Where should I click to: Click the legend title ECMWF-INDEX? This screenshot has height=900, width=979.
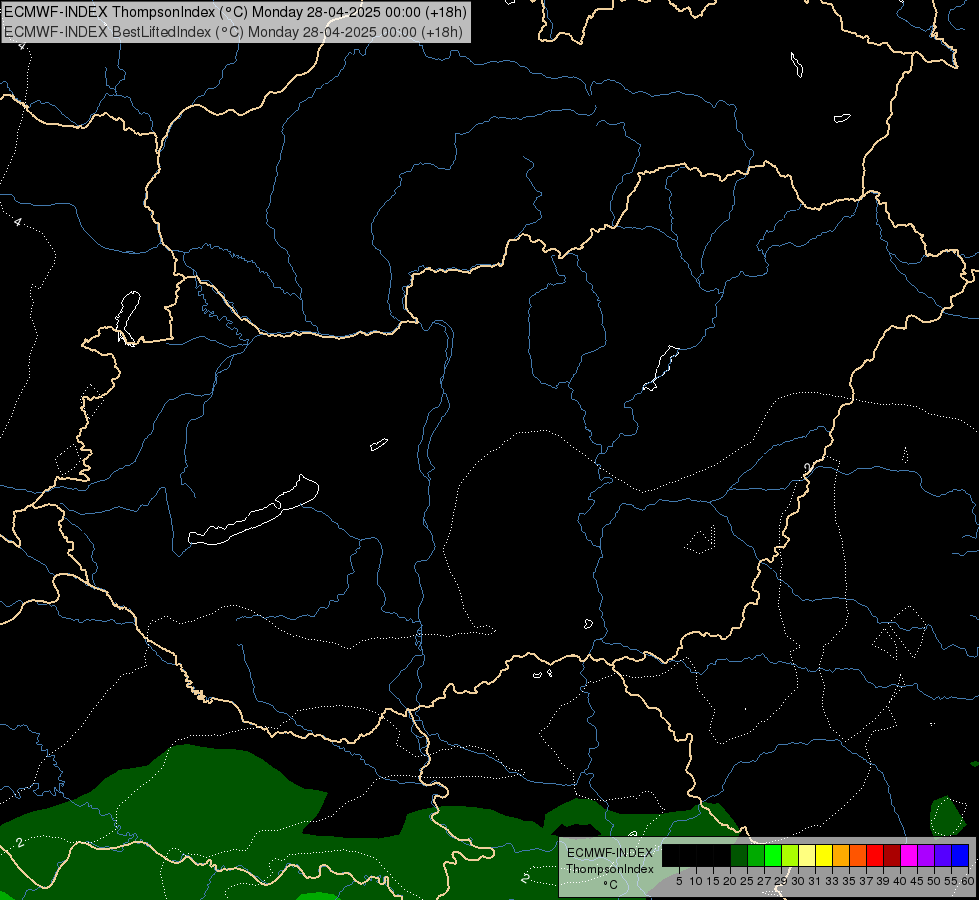(609, 853)
